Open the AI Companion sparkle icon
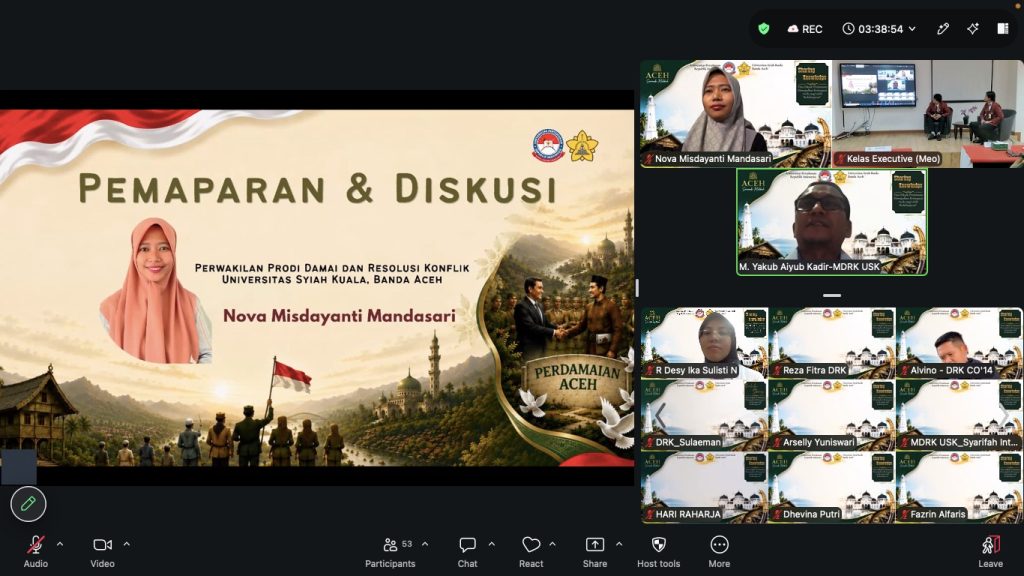This screenshot has width=1024, height=576. tap(973, 29)
